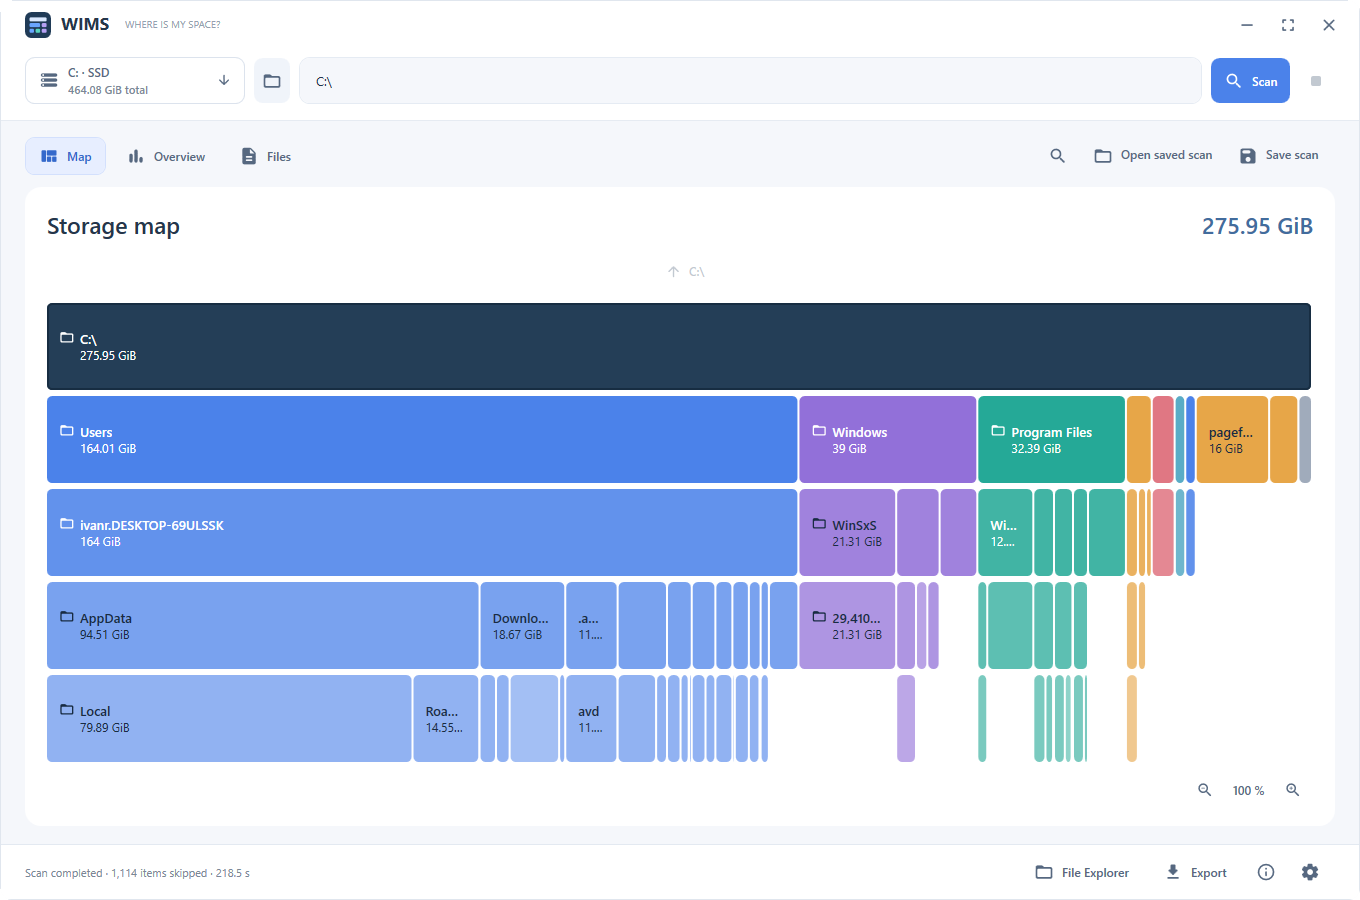
Task: Click the Storage map heading
Action: [x=113, y=227]
